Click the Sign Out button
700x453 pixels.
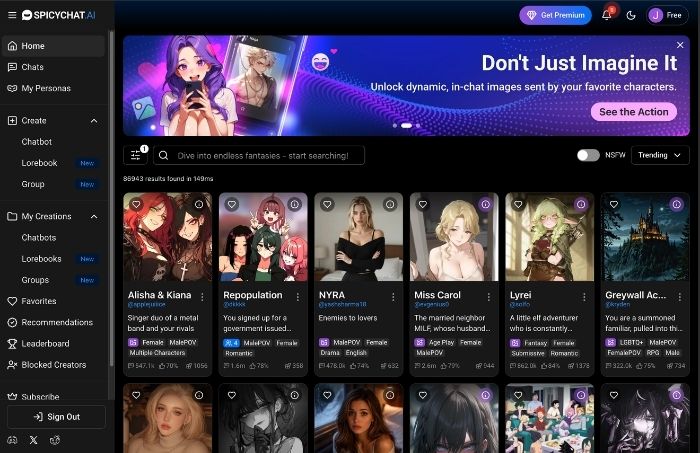pos(56,417)
